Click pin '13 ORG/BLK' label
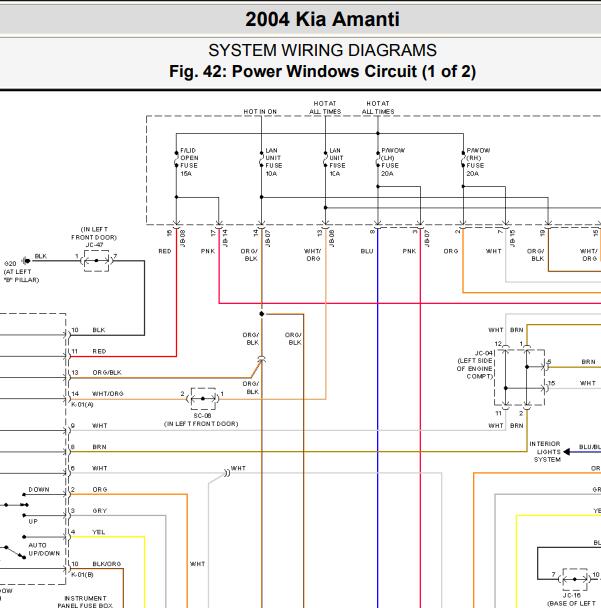The image size is (601, 608). tap(97, 373)
